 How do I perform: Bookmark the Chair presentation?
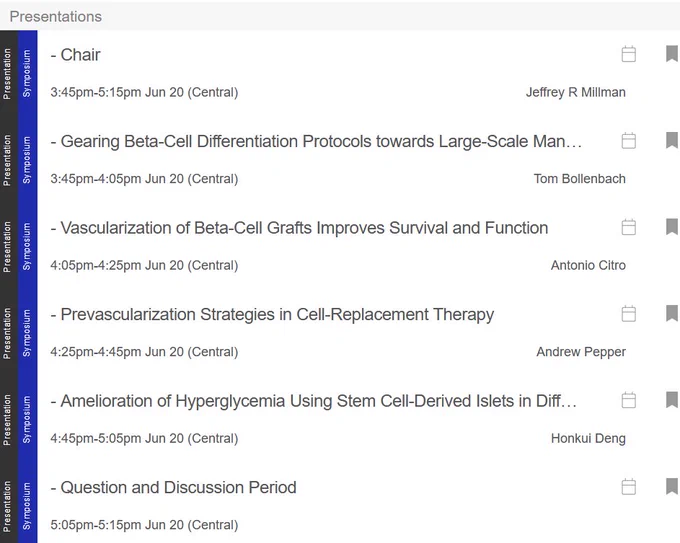[x=672, y=54]
